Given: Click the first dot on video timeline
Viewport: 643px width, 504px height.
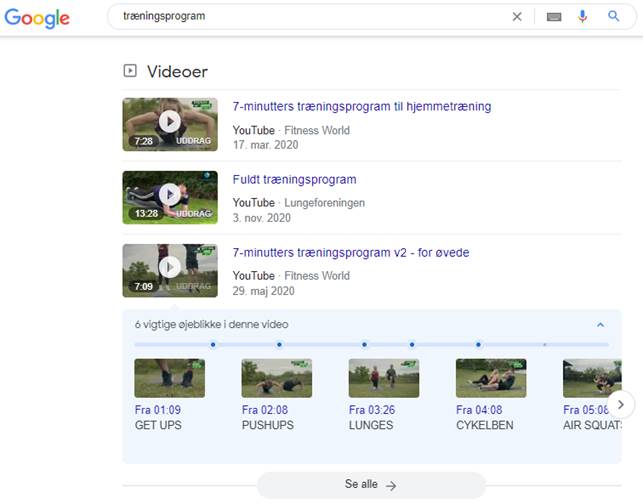Looking at the screenshot, I should pos(213,345).
